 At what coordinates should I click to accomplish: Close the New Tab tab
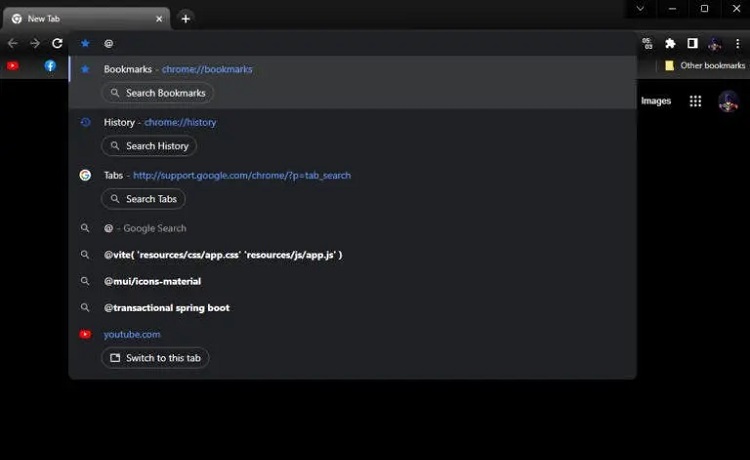pos(159,19)
